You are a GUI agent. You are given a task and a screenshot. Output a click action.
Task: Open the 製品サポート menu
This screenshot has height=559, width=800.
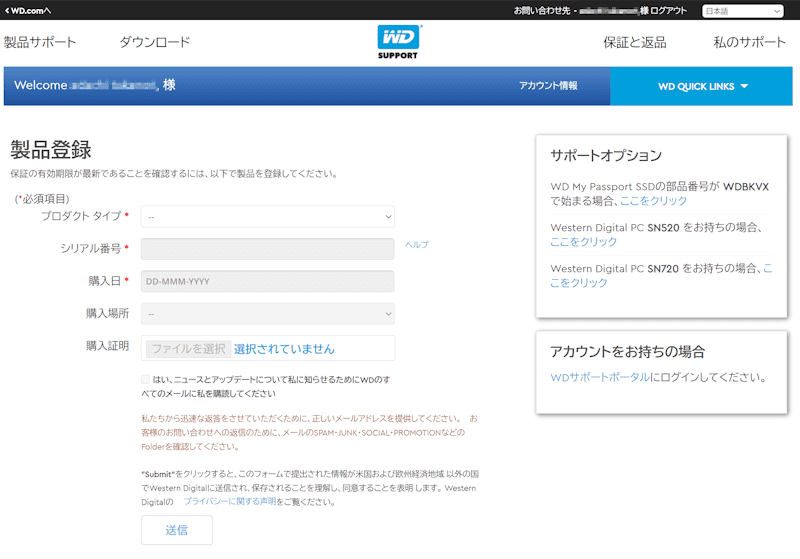pos(40,42)
